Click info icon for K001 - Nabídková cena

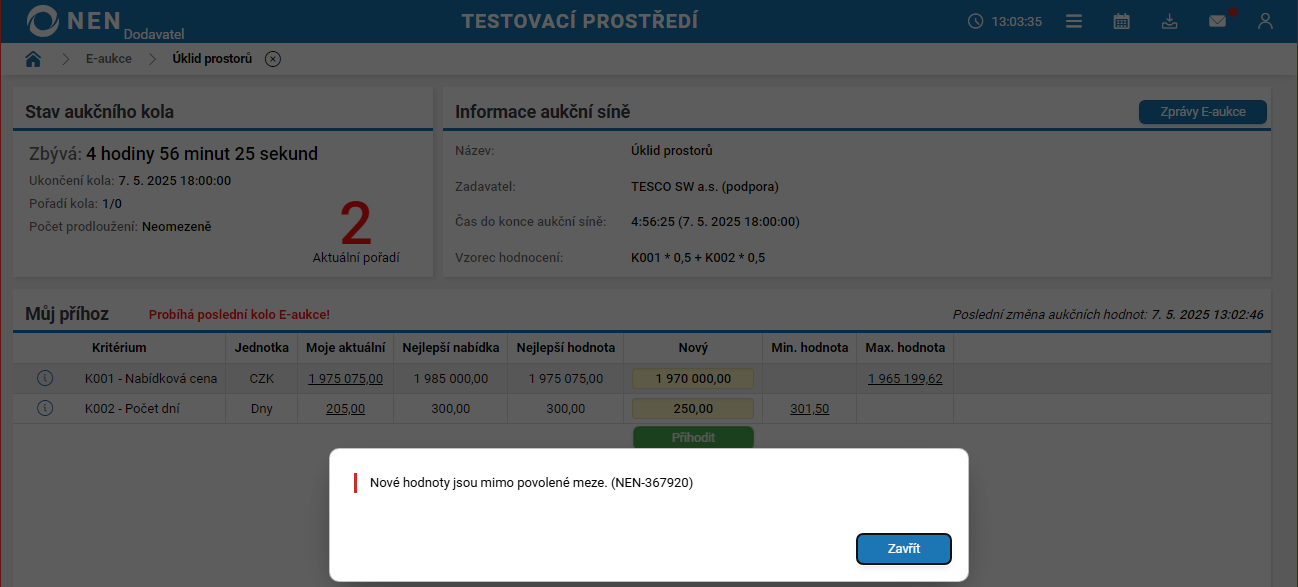(45, 379)
